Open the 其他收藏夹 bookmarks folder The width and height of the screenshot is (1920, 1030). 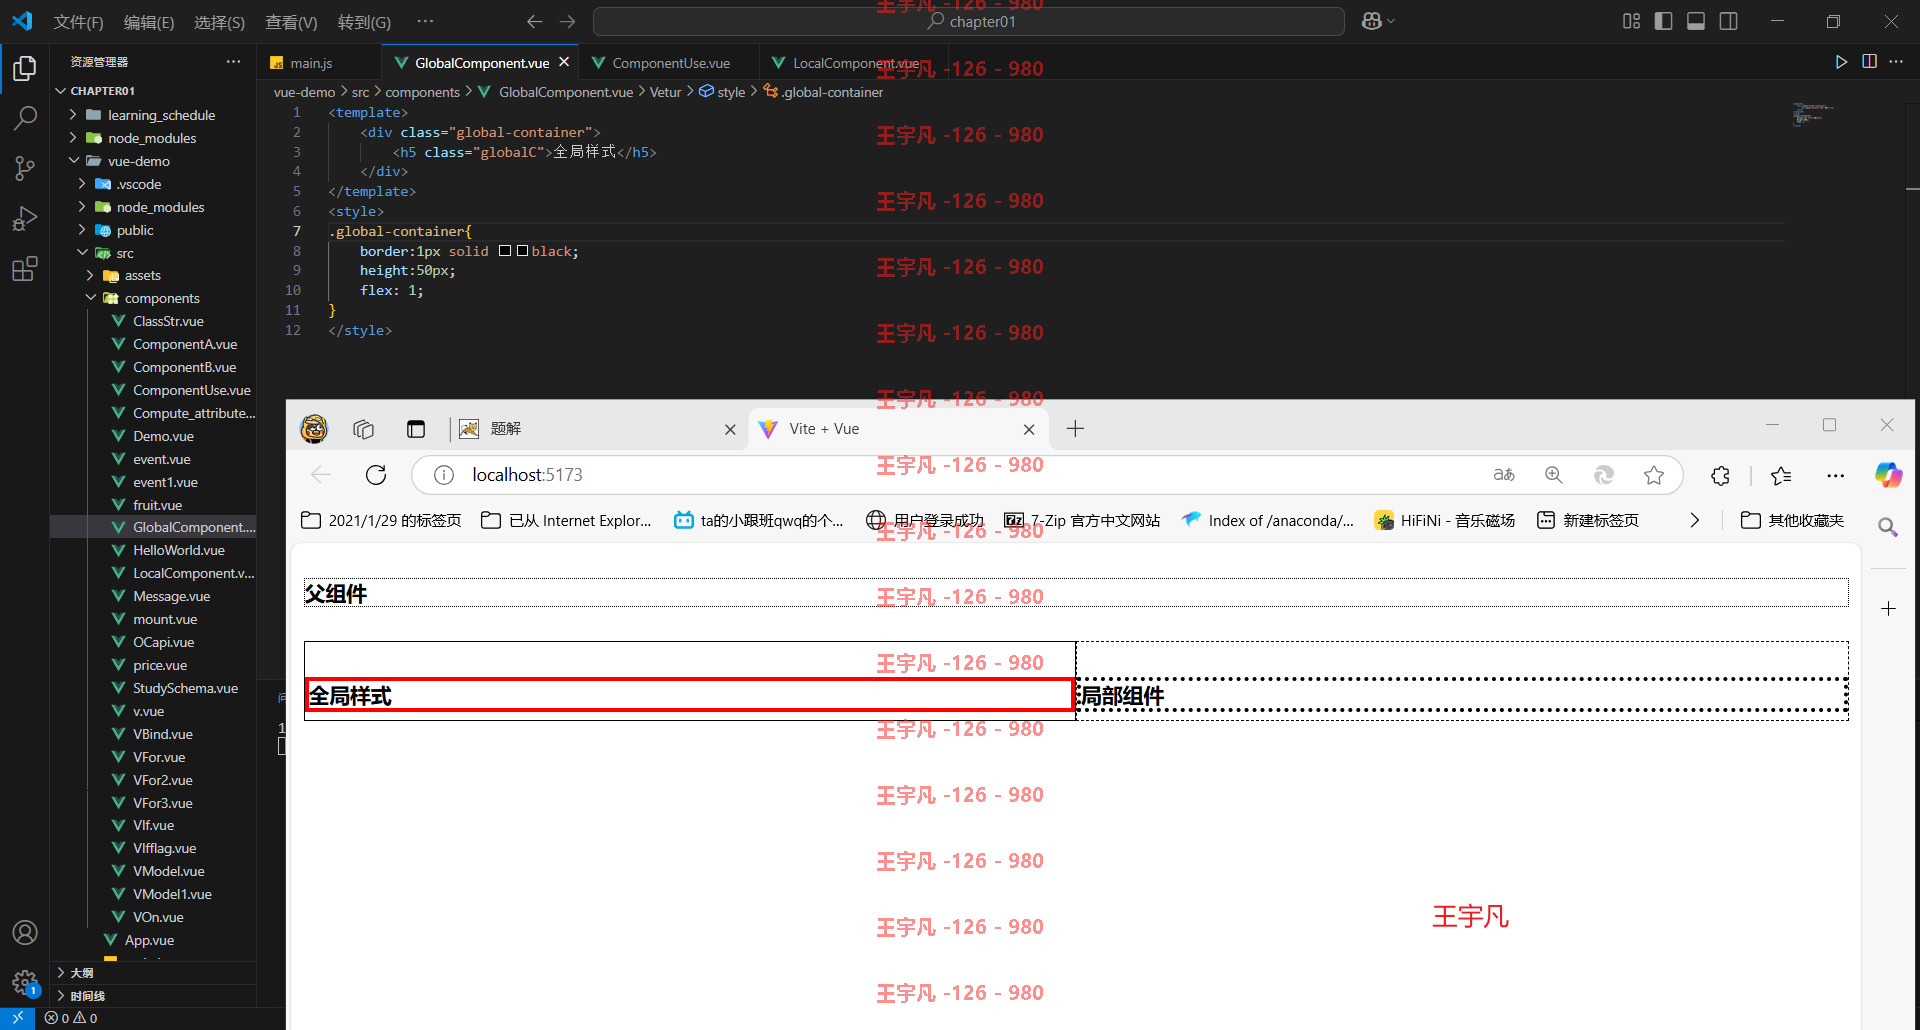(1793, 520)
